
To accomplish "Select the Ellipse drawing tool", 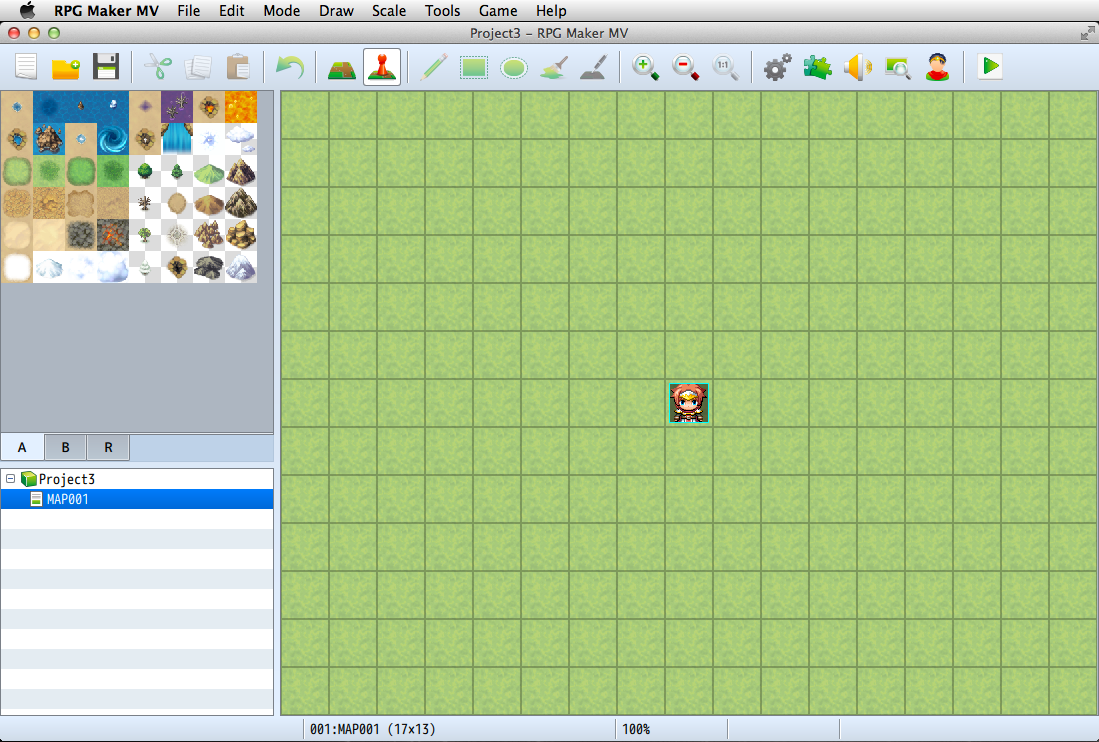I will [x=513, y=68].
